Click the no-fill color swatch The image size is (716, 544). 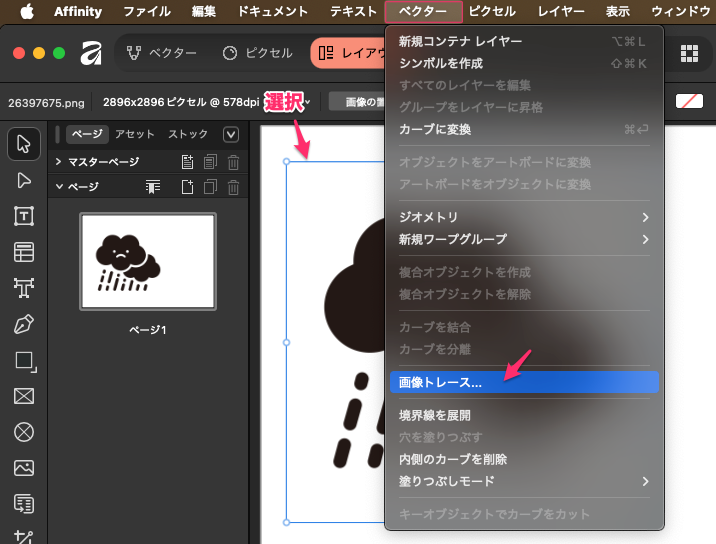[x=689, y=101]
